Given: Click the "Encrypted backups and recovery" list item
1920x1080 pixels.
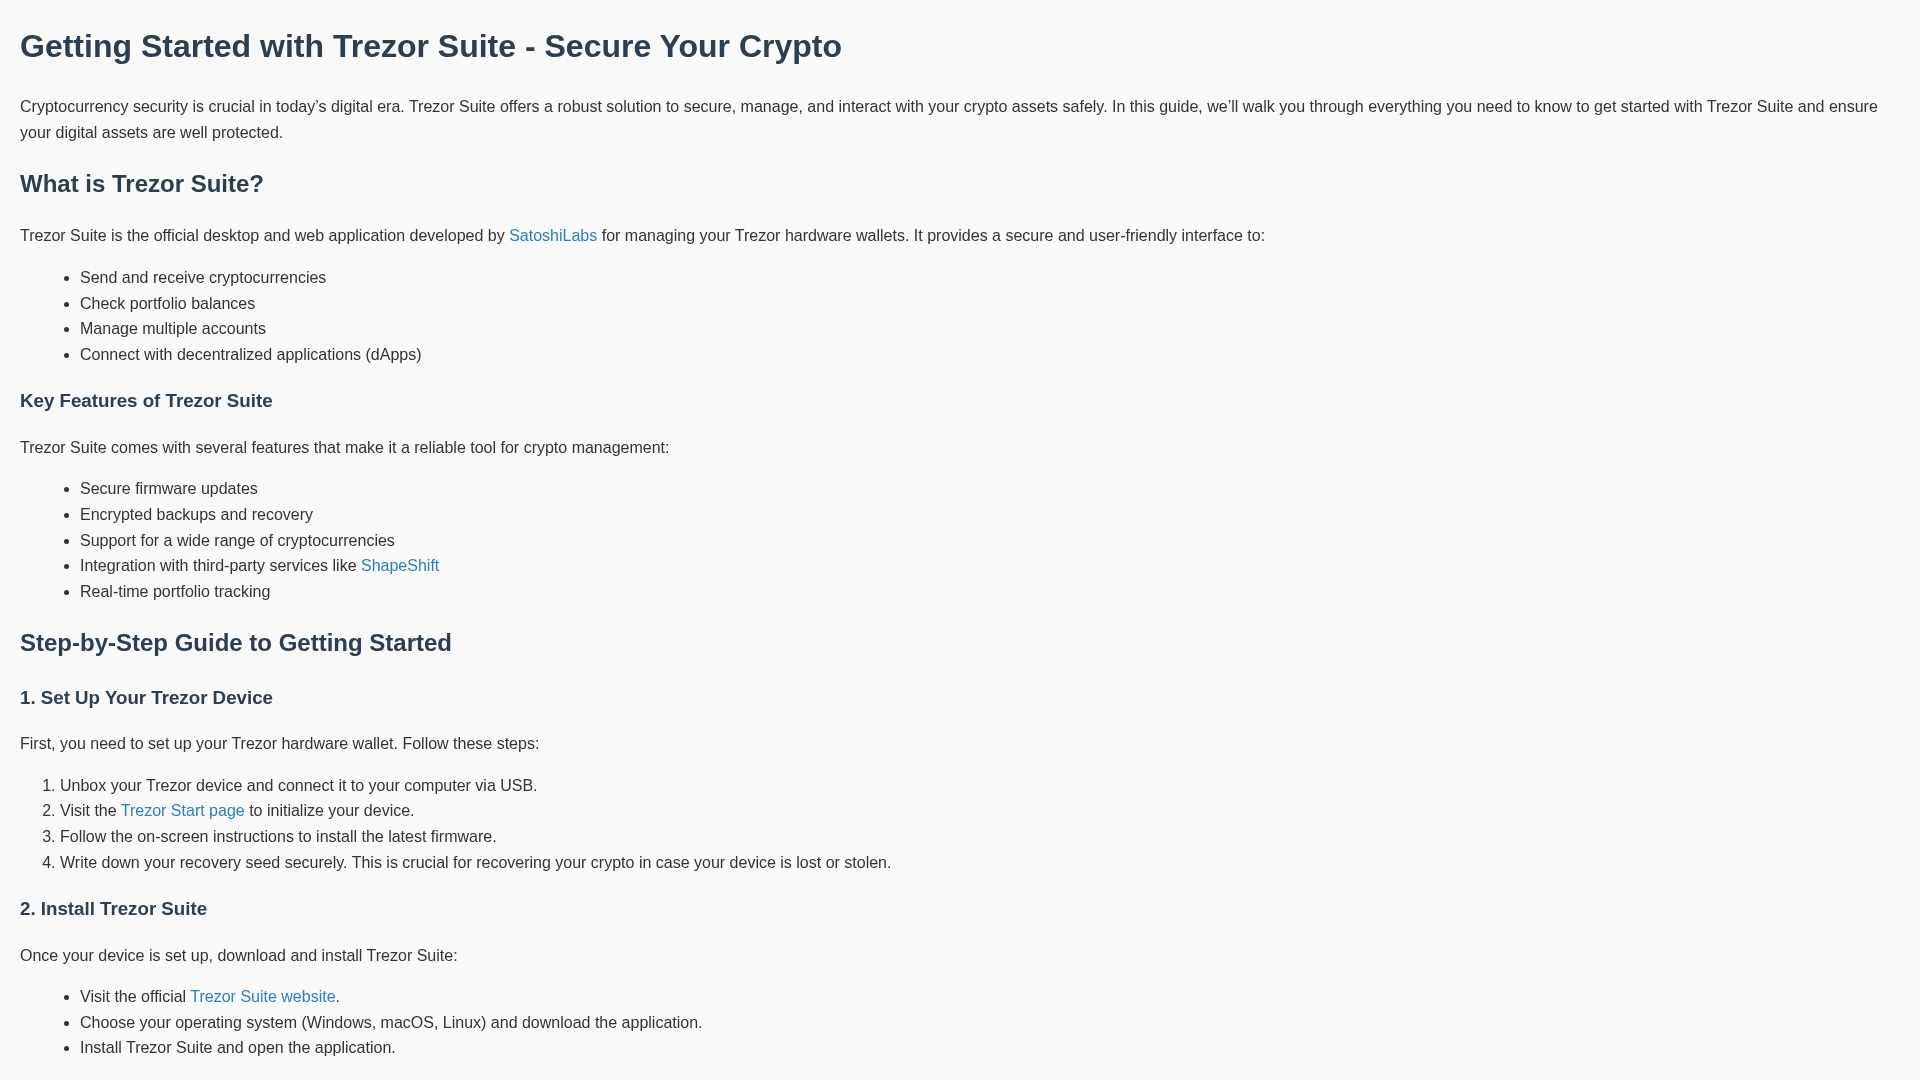Looking at the screenshot, I should tap(196, 515).
